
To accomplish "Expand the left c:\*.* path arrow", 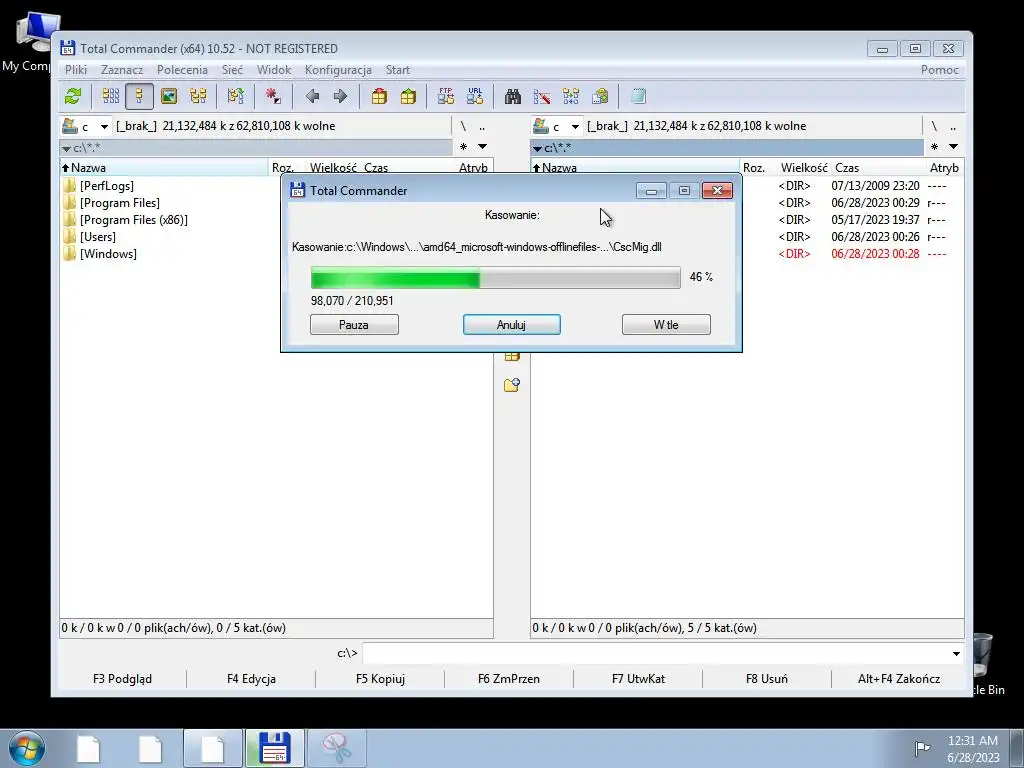I will pos(66,149).
